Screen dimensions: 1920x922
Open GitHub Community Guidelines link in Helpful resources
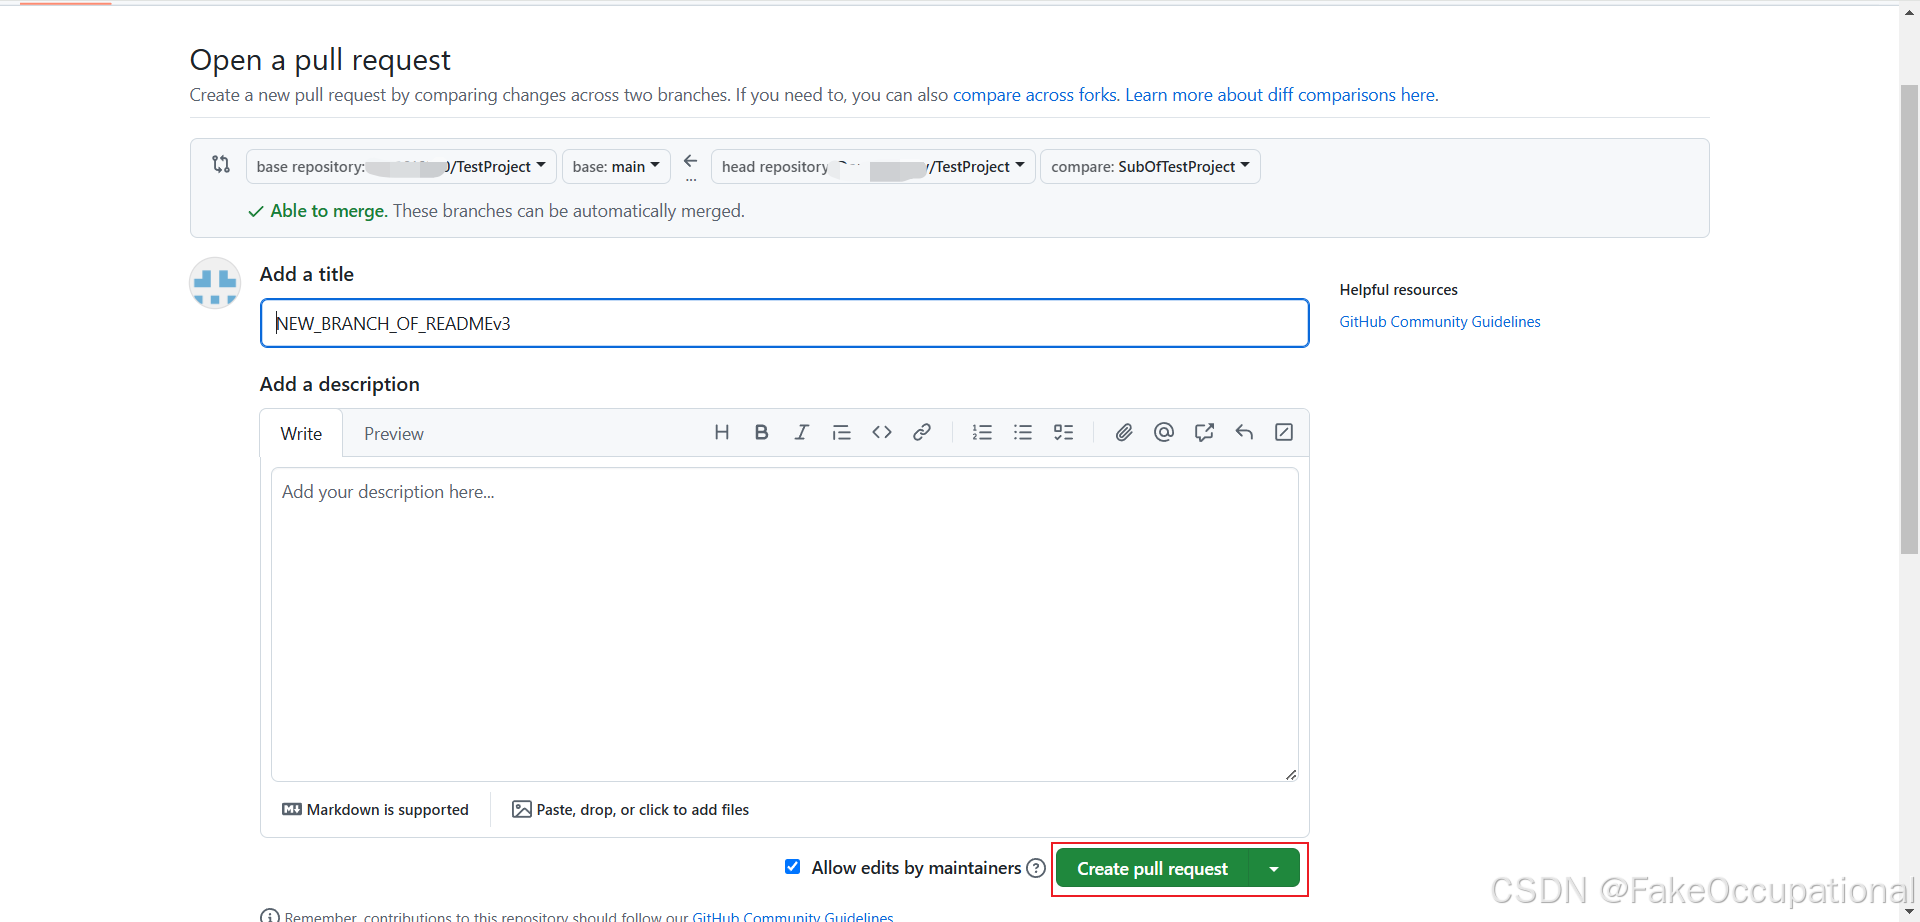pos(1440,322)
